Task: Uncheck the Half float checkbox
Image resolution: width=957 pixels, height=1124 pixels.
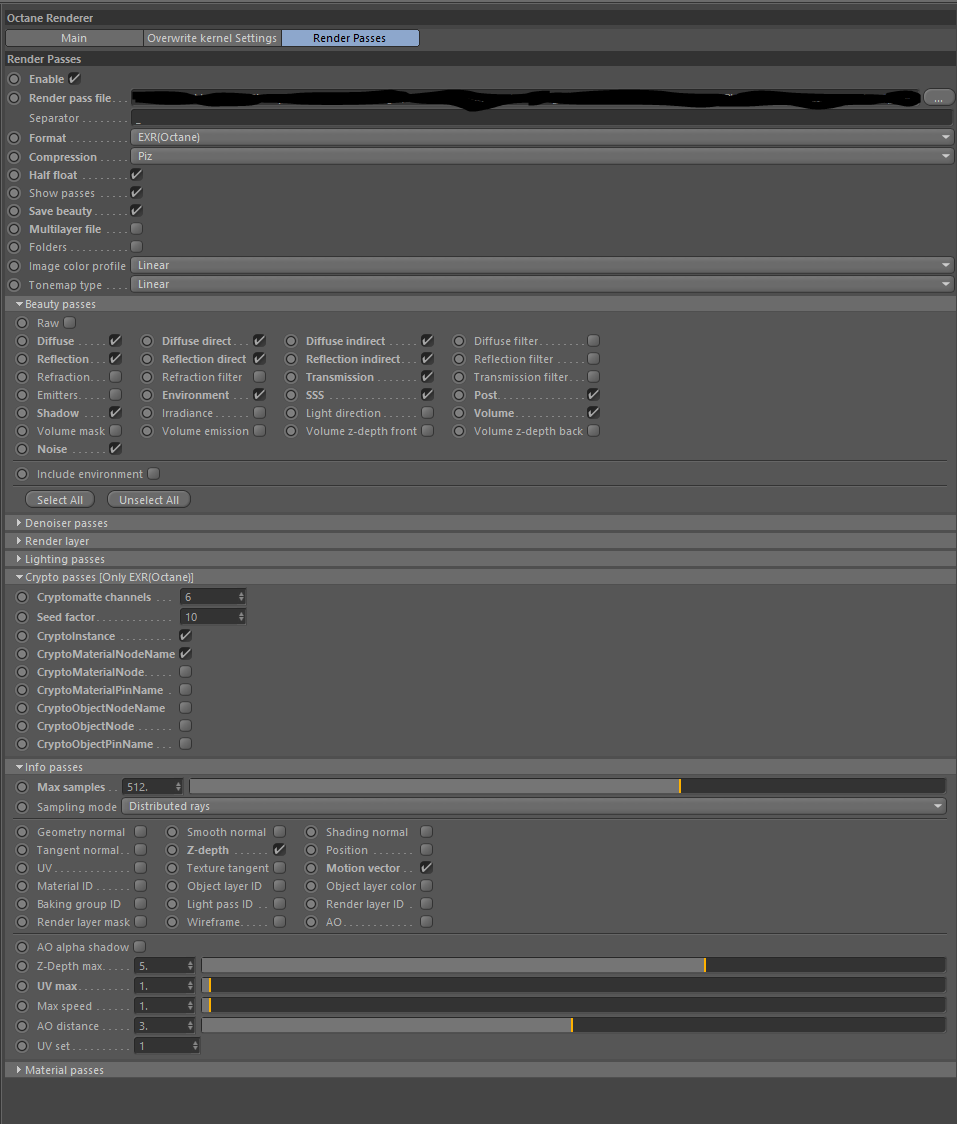Action: pyautogui.click(x=136, y=175)
